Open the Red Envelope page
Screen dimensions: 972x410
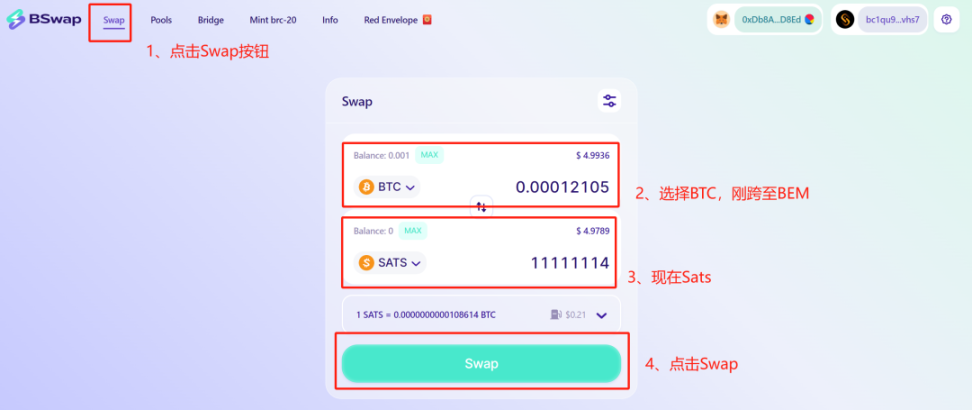point(397,20)
